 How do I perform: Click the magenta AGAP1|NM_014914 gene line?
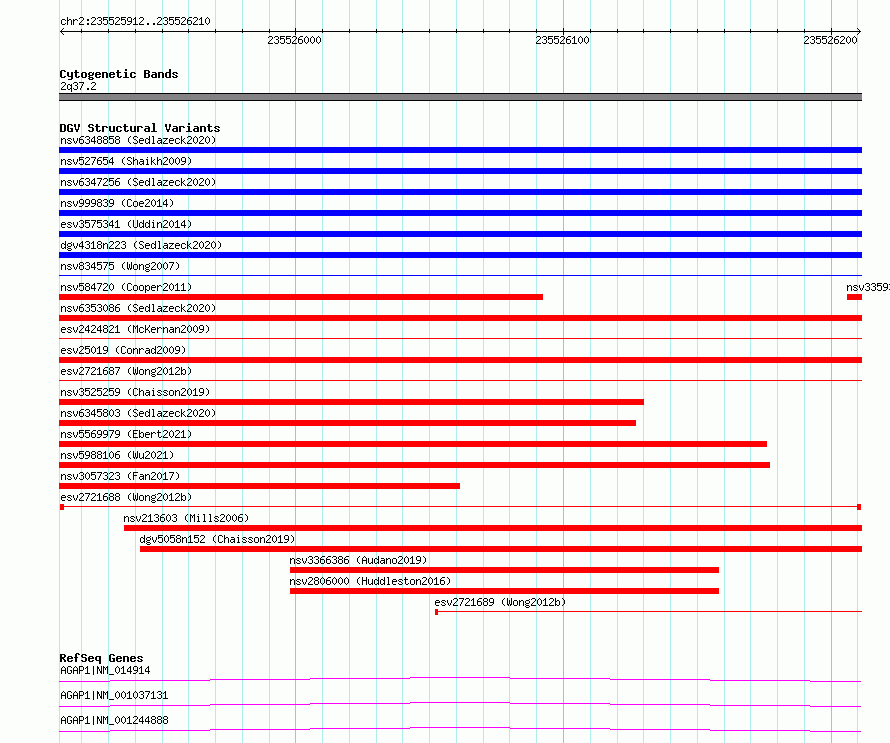pyautogui.click(x=460, y=679)
